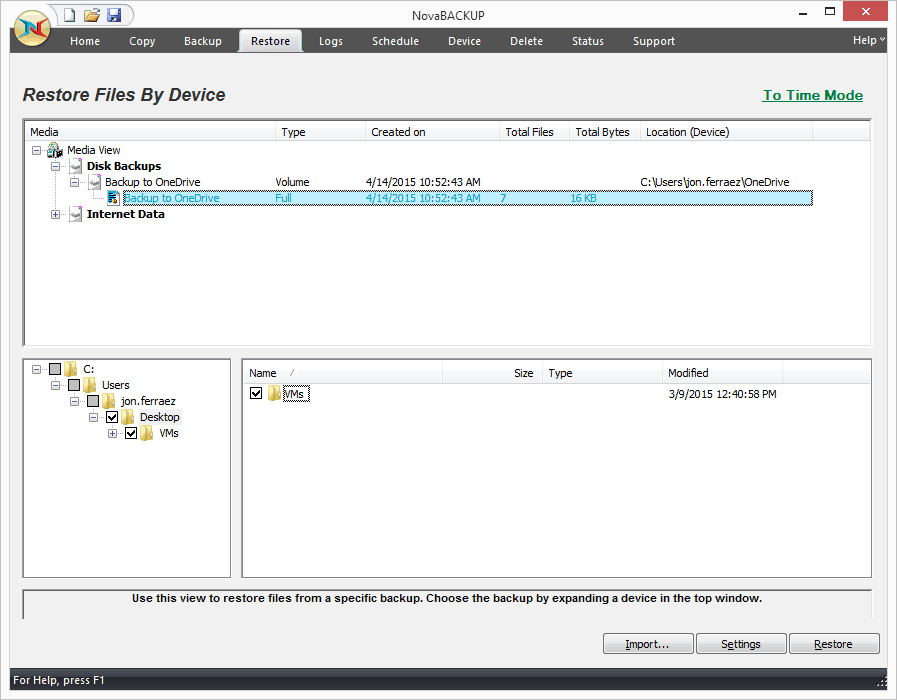
Task: Click the Internet Data drive icon
Action: click(x=76, y=214)
